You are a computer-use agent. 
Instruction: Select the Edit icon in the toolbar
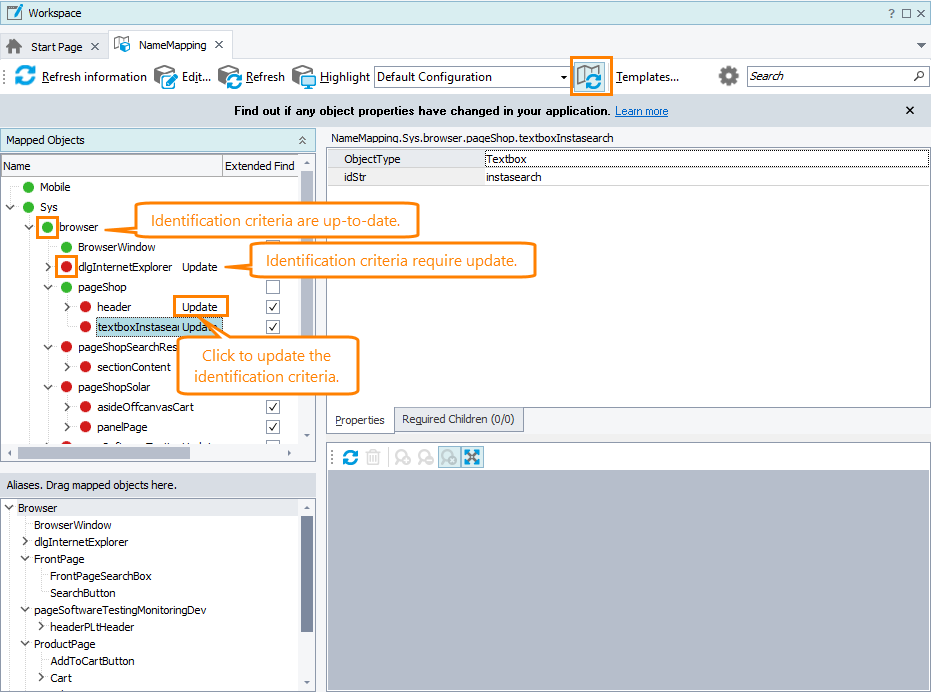167,76
